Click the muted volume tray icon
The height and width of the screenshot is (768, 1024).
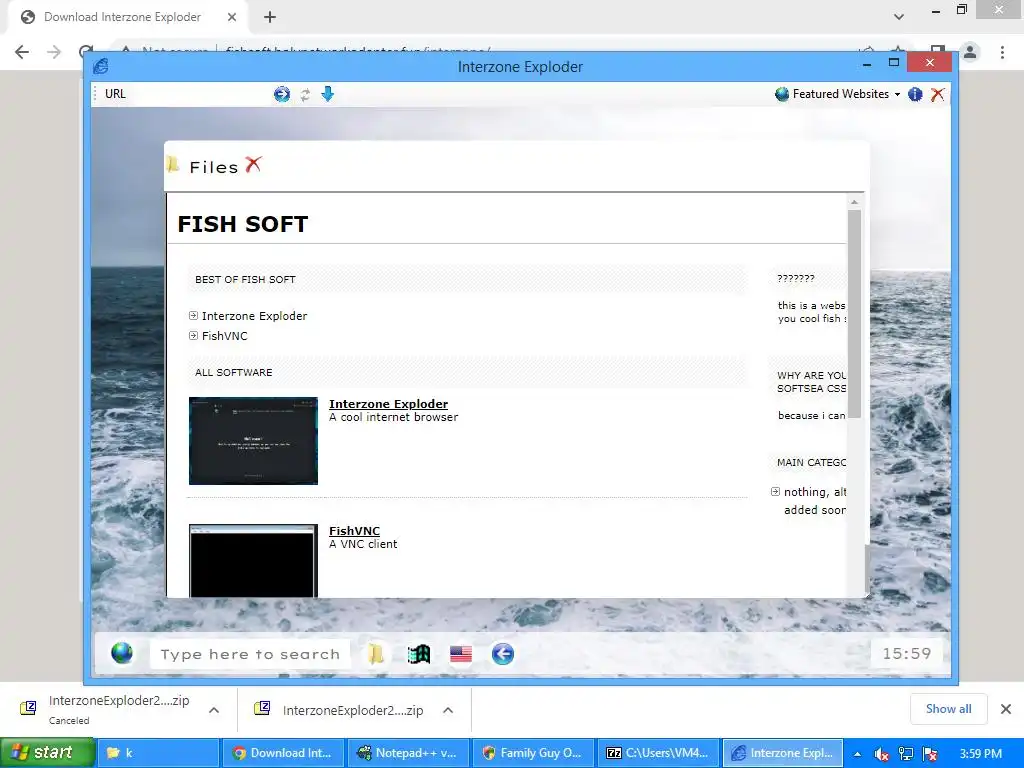click(x=881, y=754)
